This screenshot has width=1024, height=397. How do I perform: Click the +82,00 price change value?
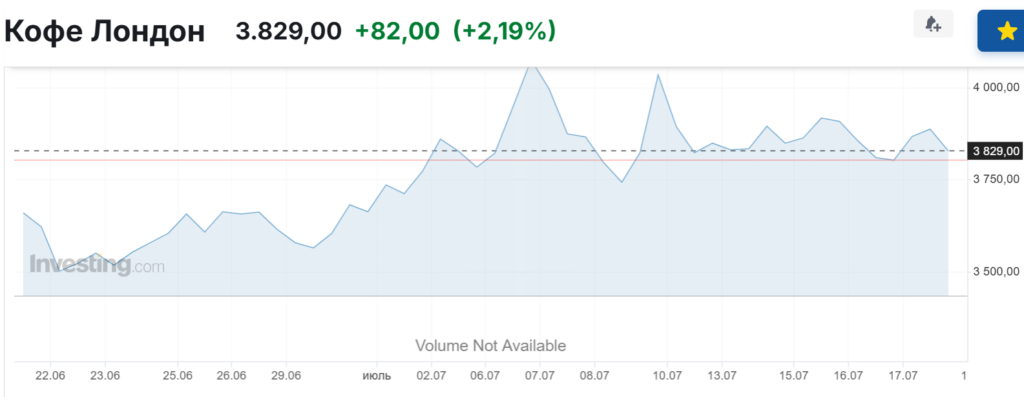397,31
